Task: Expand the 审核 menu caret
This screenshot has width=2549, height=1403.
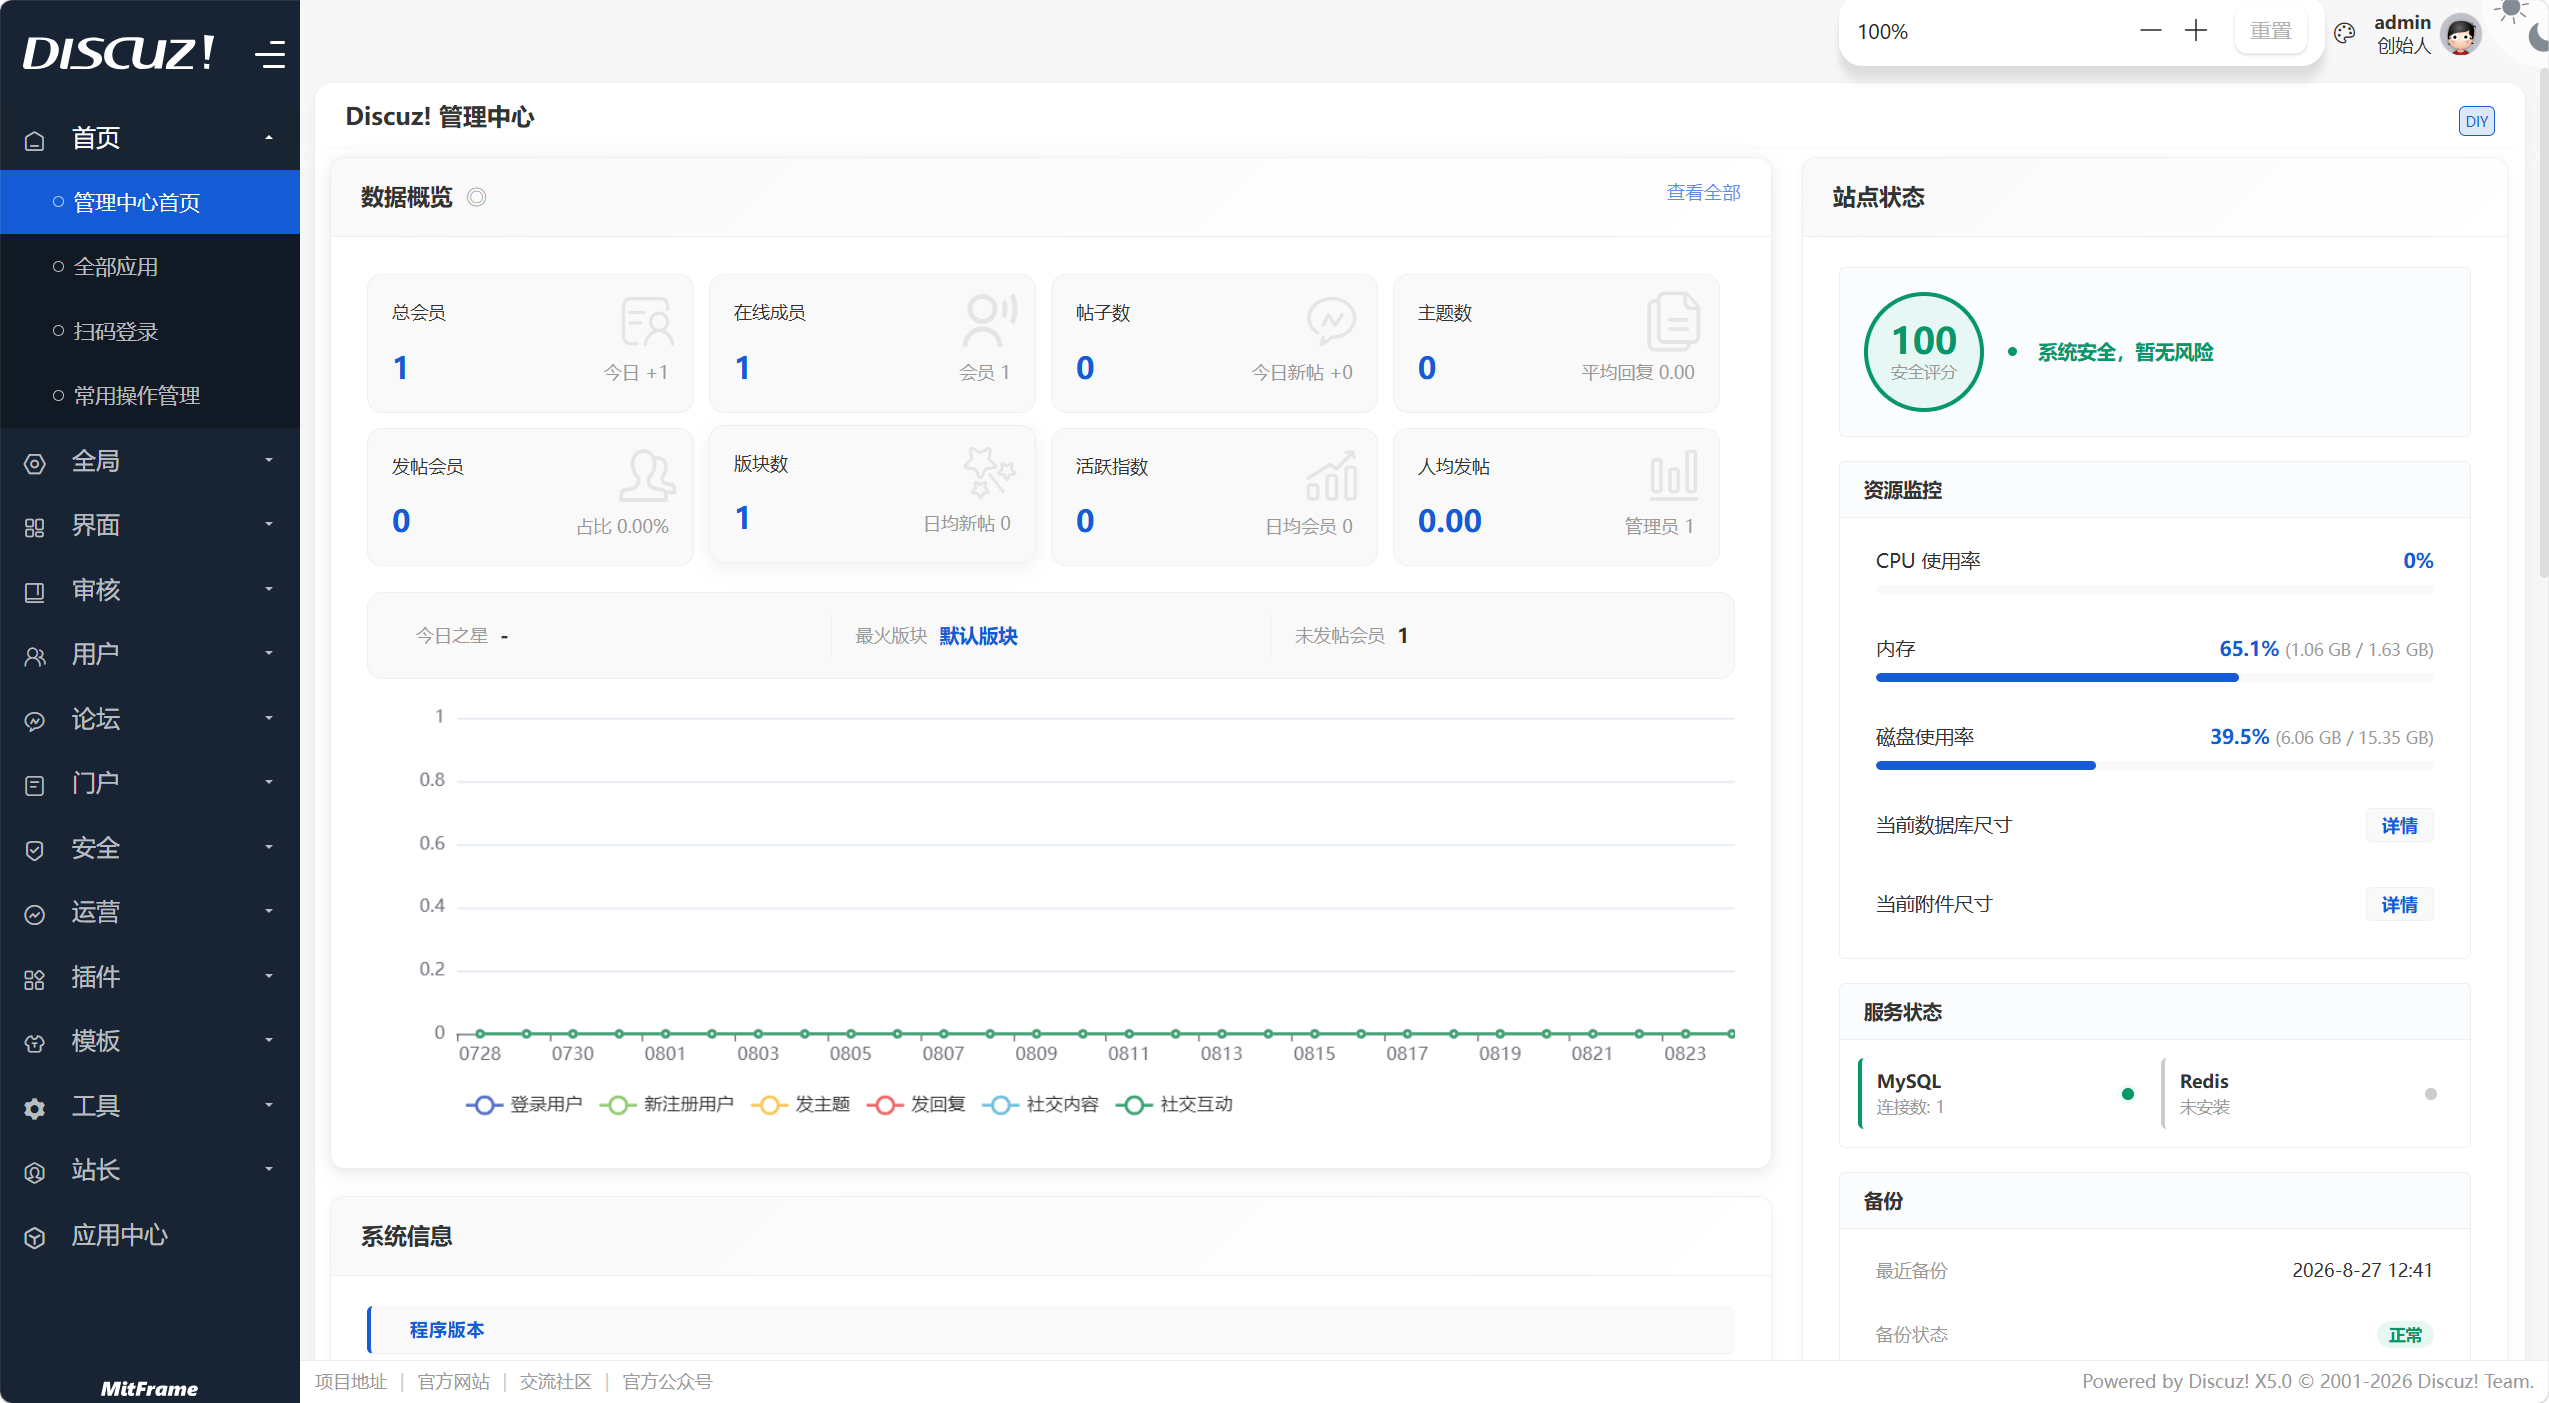Action: [269, 590]
